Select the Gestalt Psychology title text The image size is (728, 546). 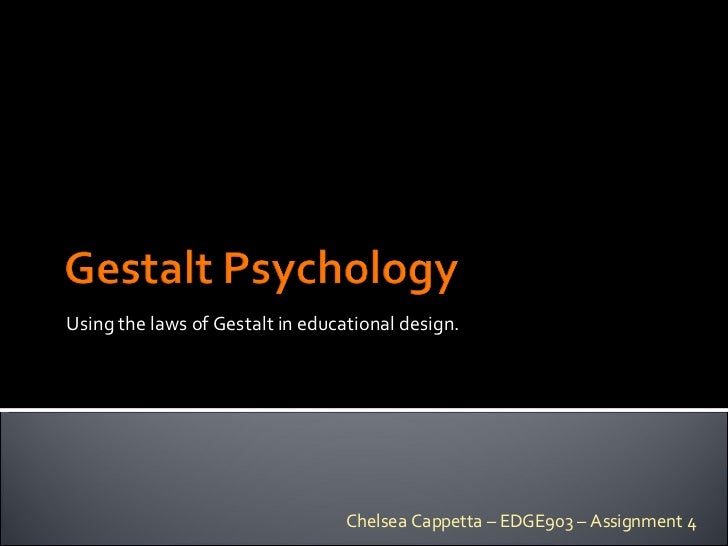click(x=261, y=271)
